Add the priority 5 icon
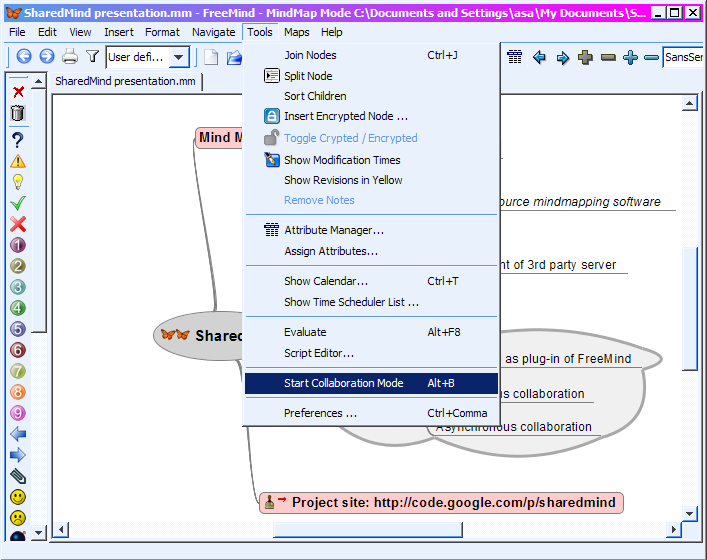 18,329
